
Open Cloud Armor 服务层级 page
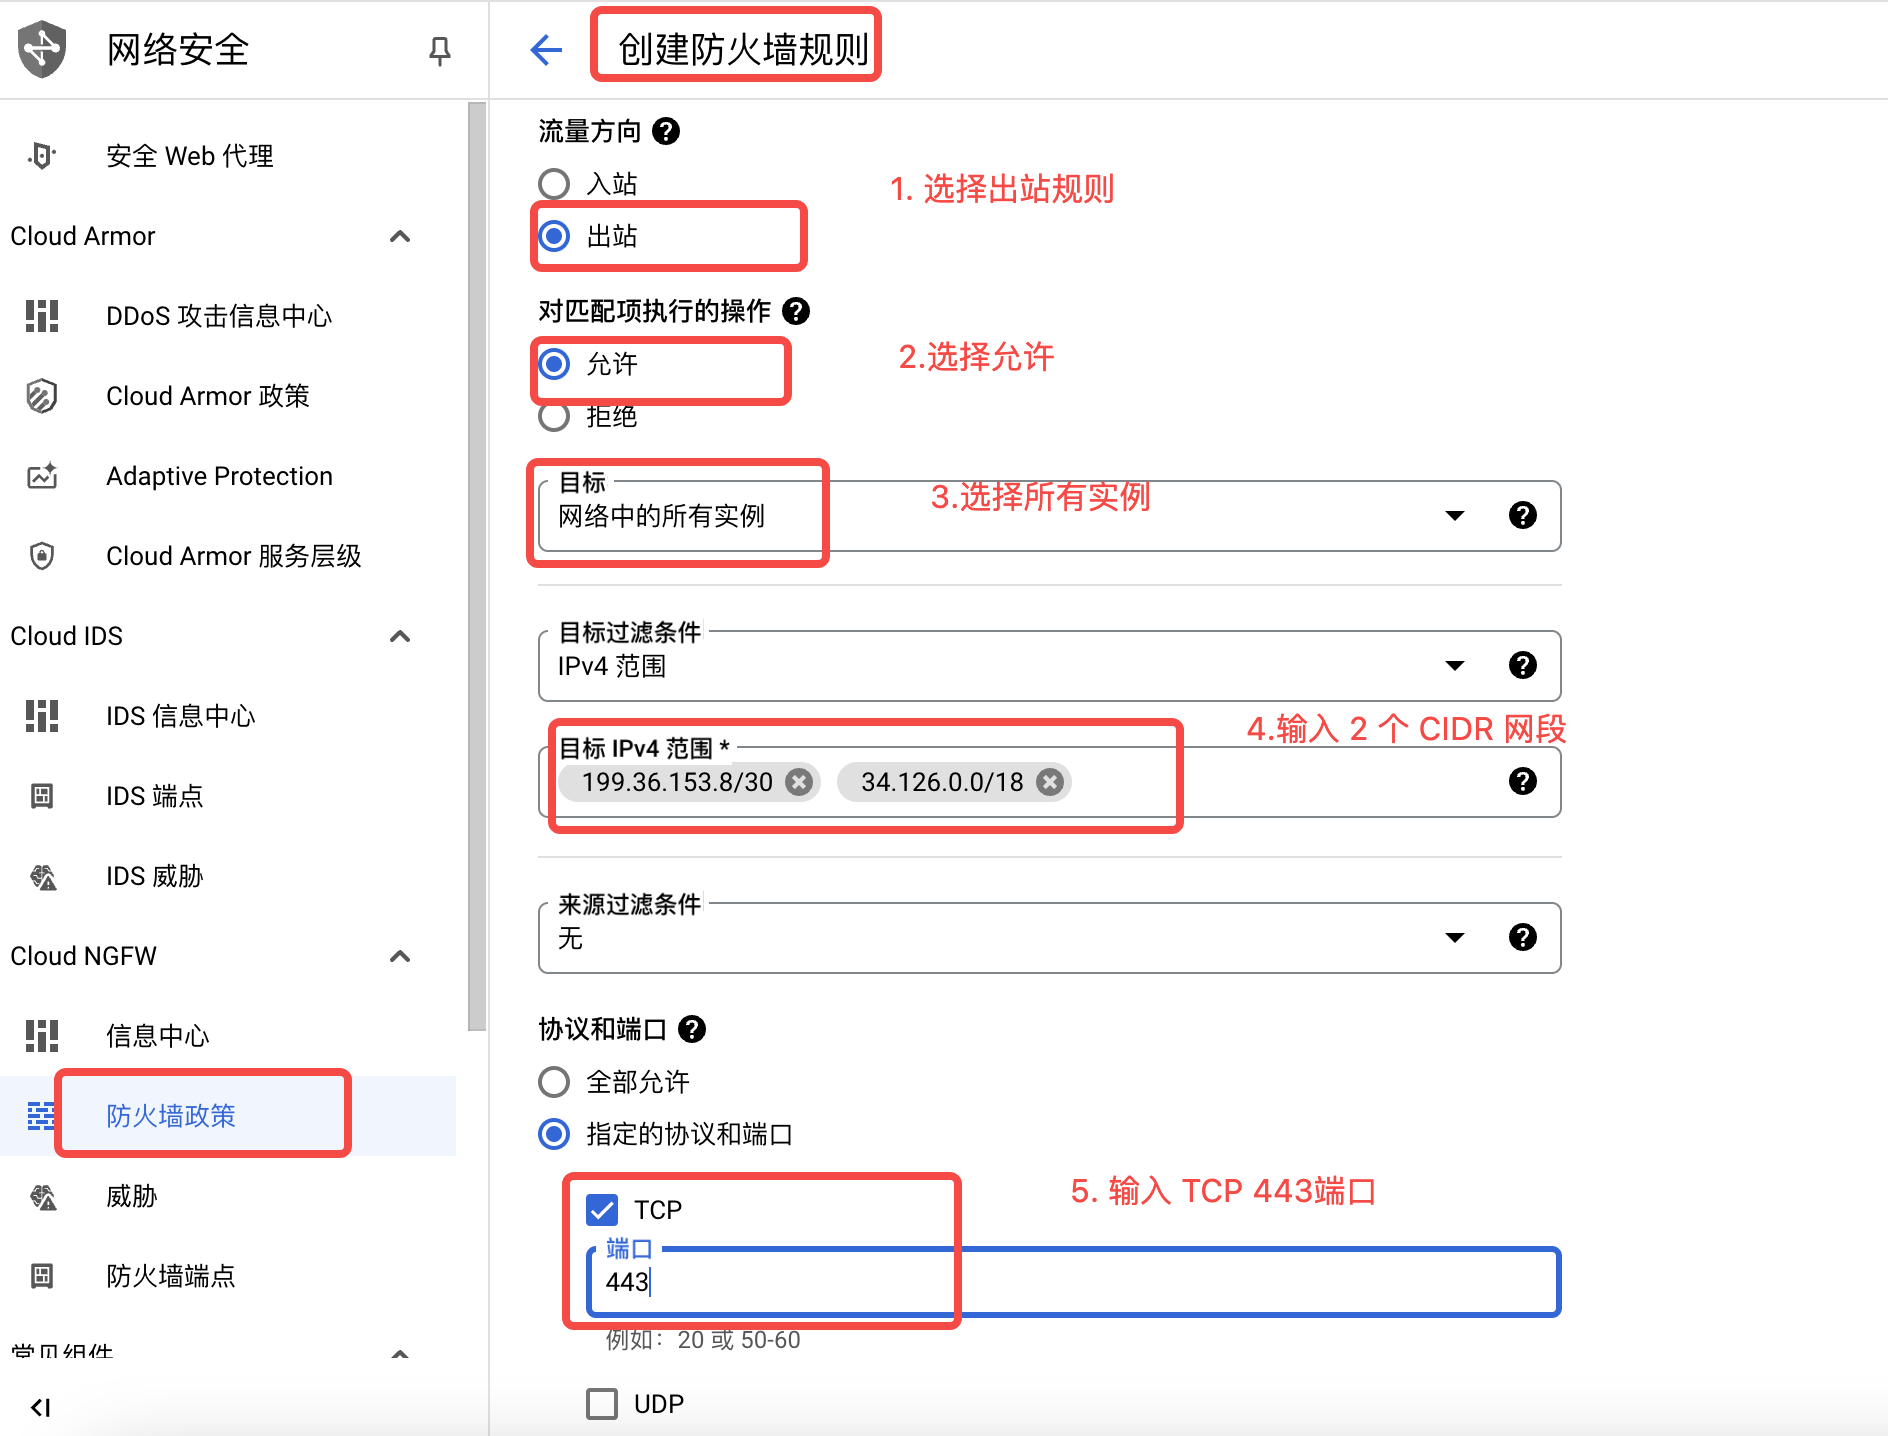coord(228,556)
